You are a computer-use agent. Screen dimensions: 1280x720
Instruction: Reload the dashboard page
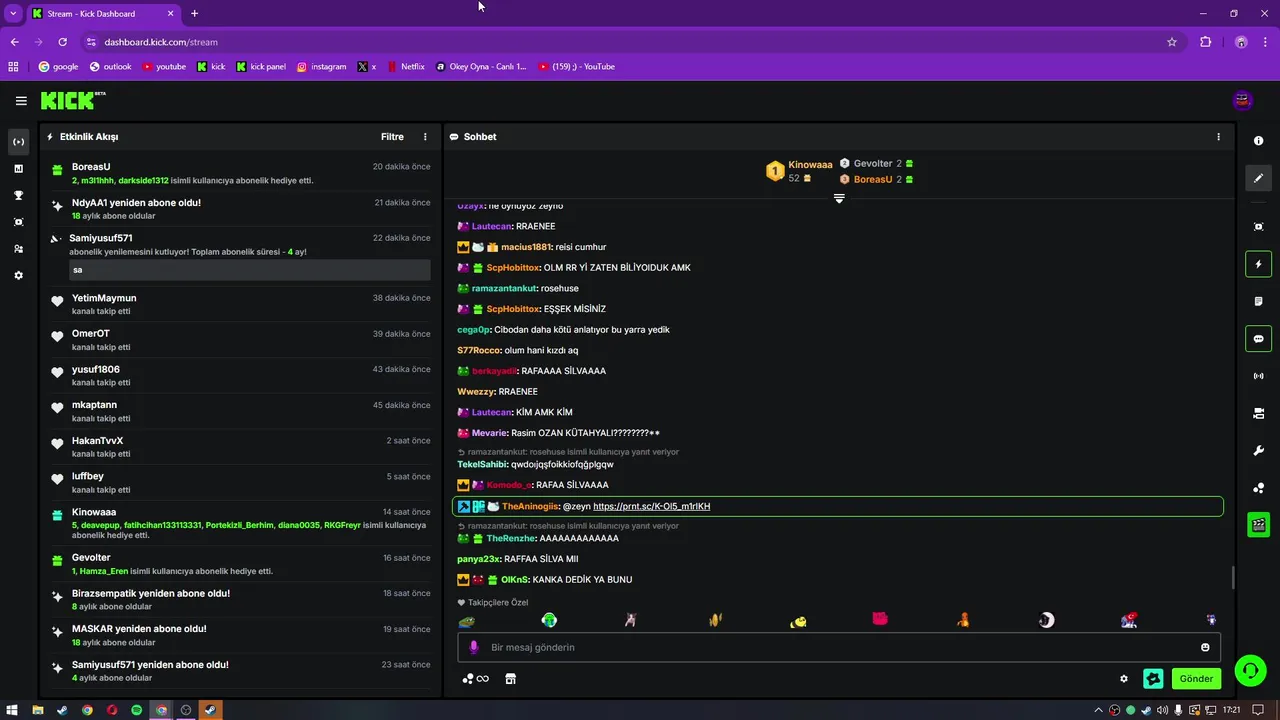(62, 42)
